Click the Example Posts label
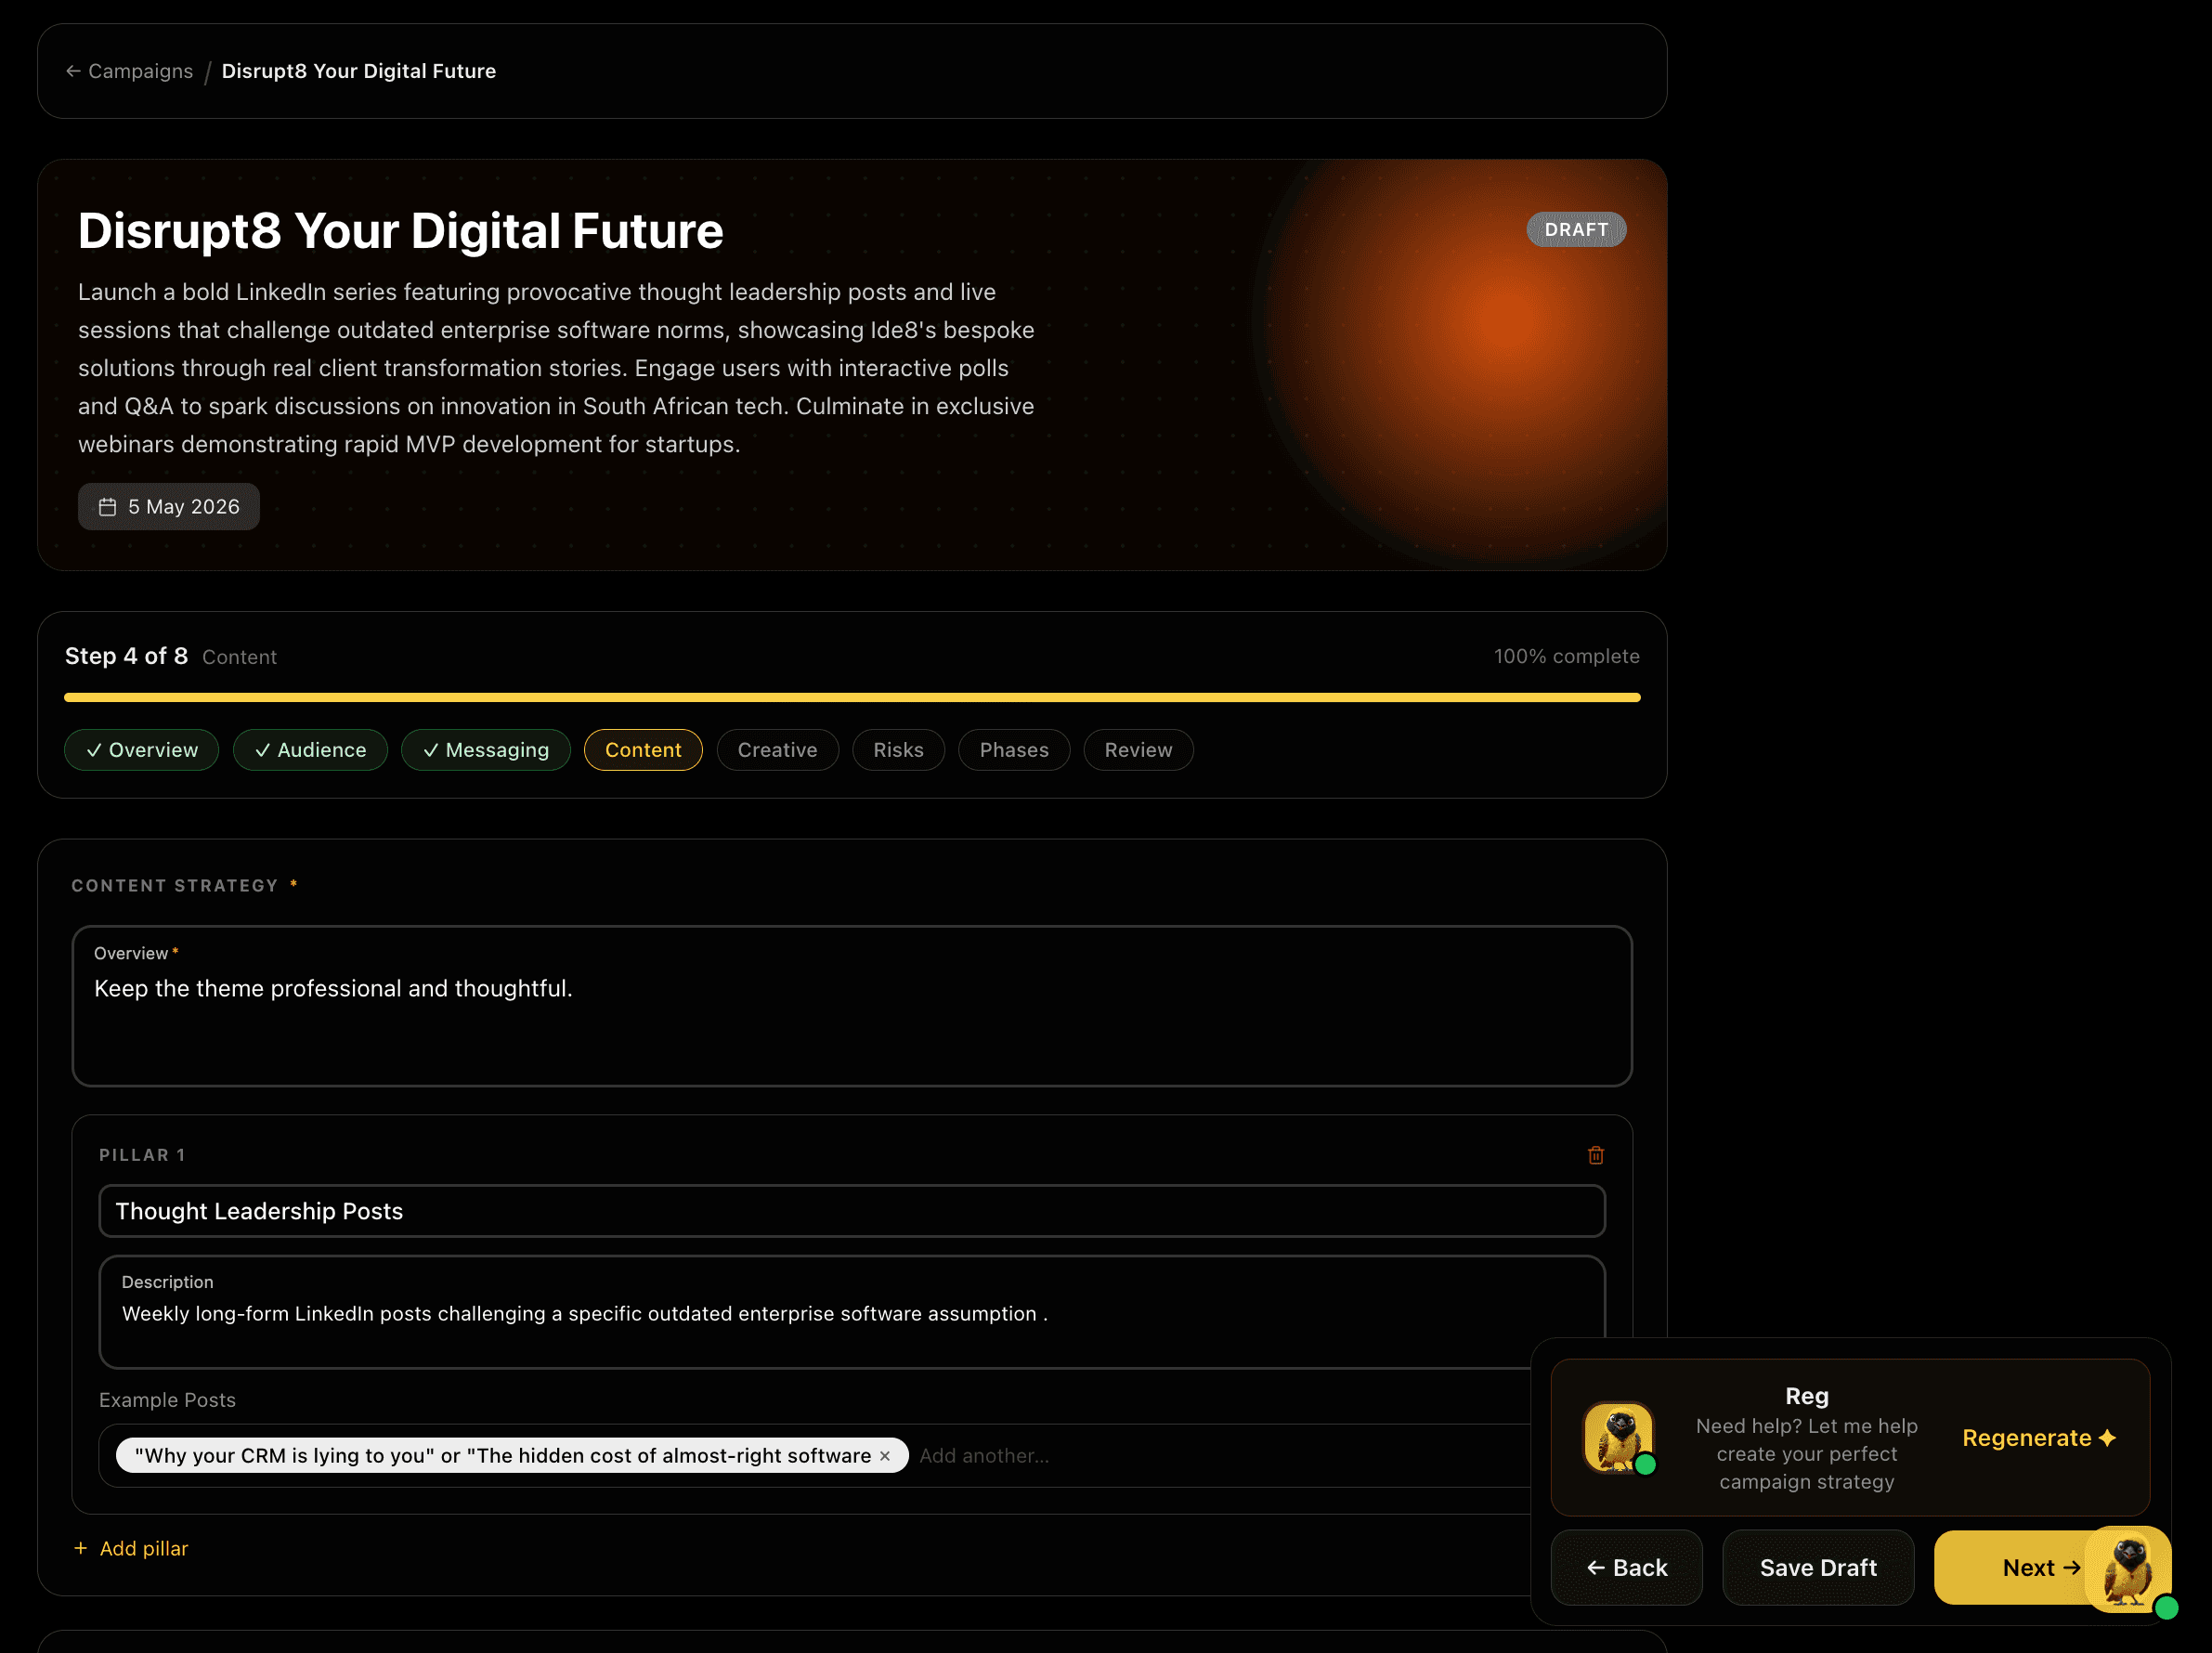This screenshot has height=1653, width=2212. (167, 1400)
